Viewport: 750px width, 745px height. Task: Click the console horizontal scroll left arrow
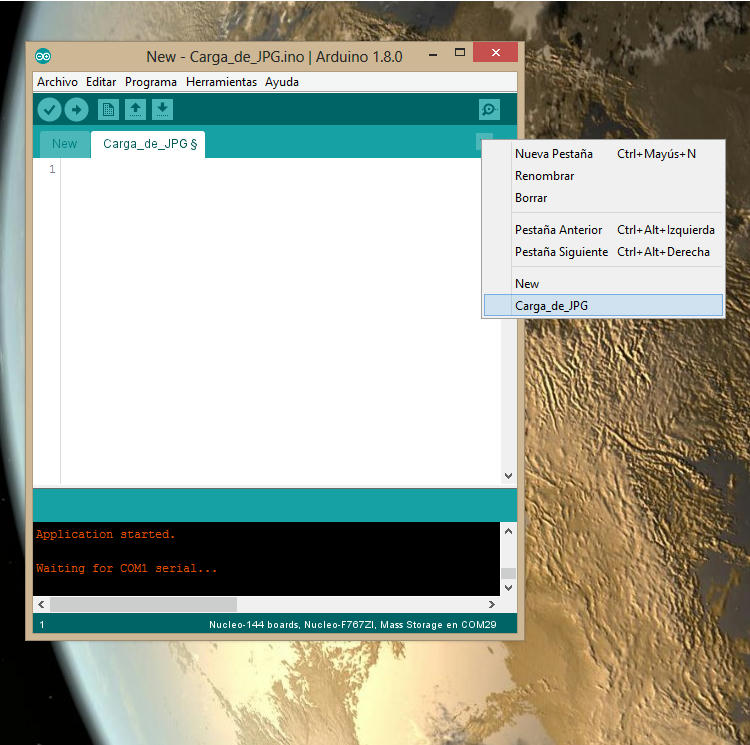42,604
